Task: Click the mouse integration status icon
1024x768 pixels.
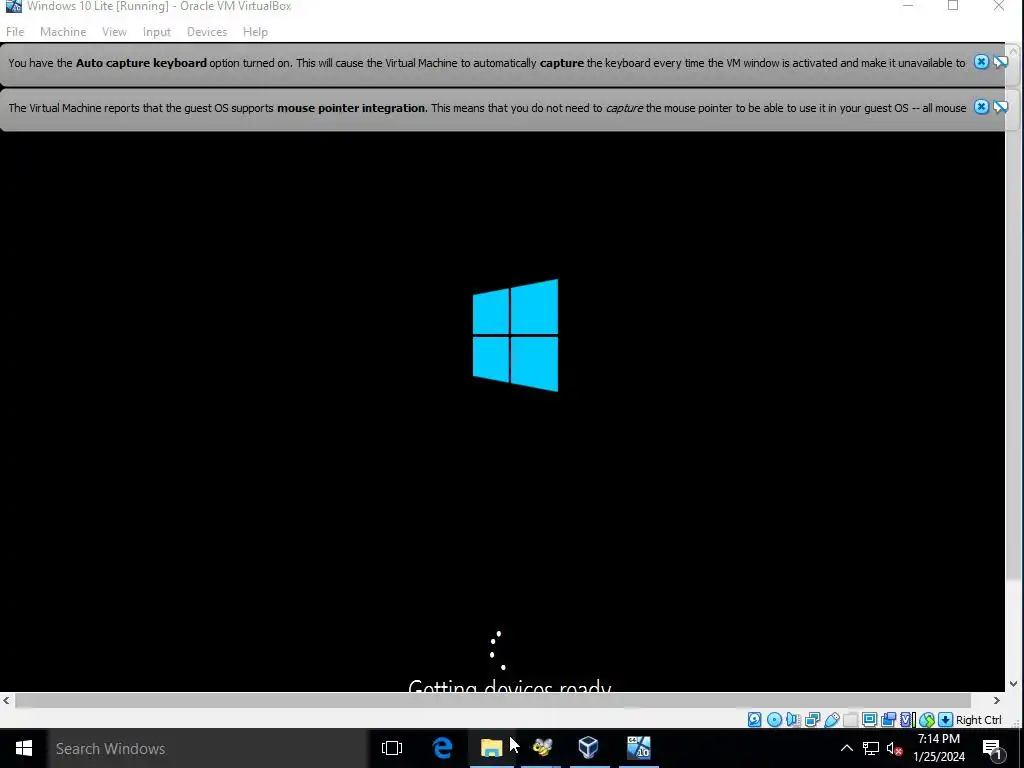Action: click(927, 720)
